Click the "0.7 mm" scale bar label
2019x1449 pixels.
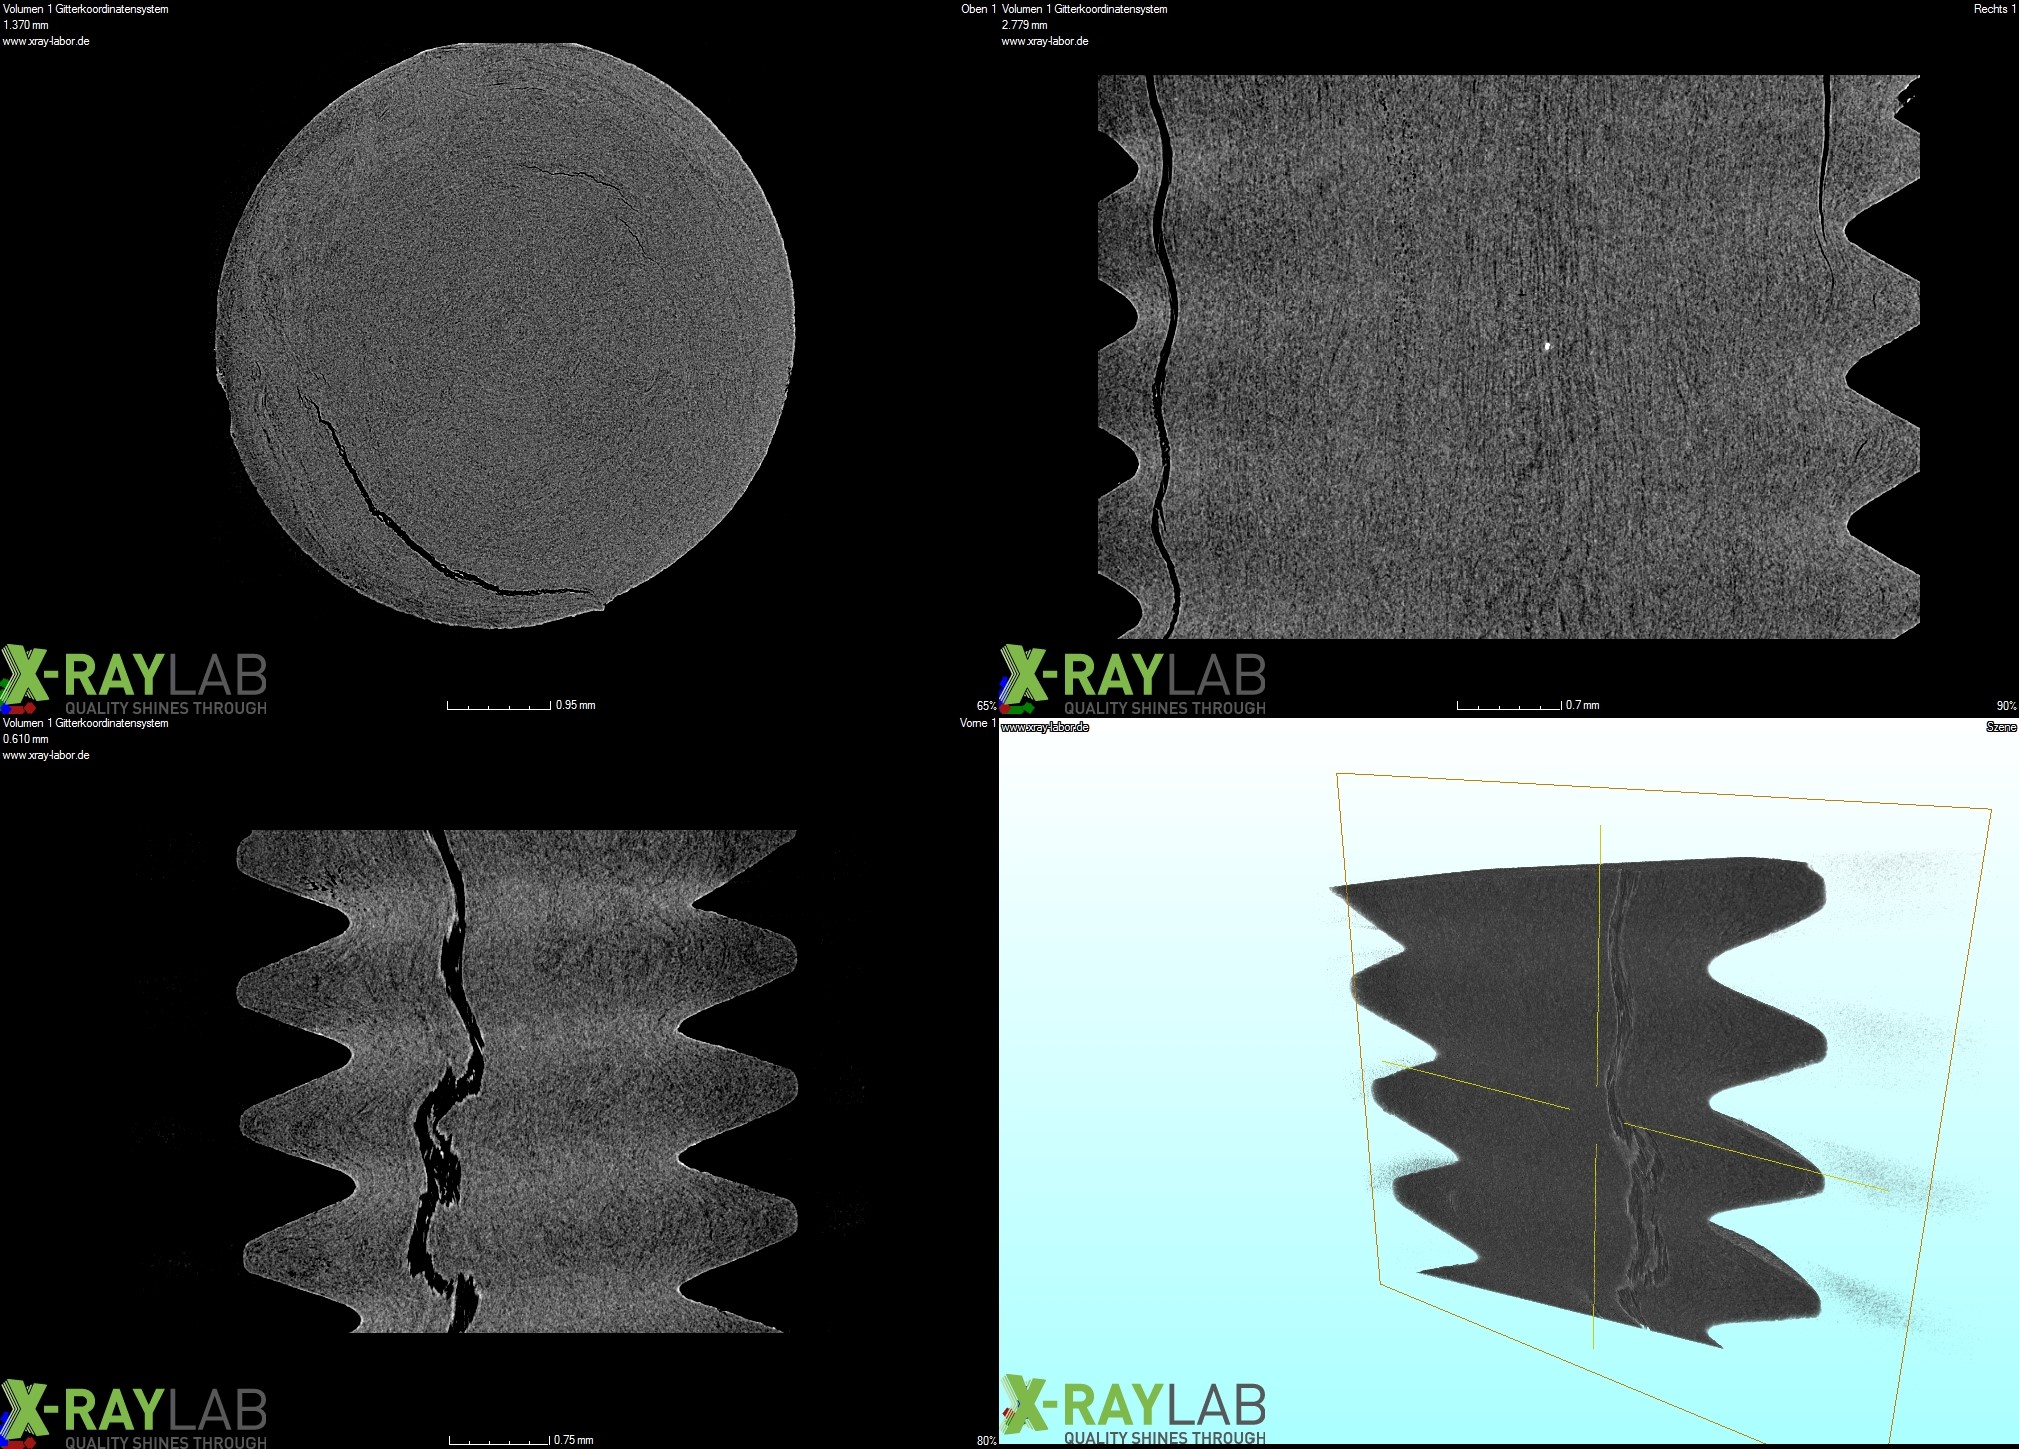point(1582,705)
